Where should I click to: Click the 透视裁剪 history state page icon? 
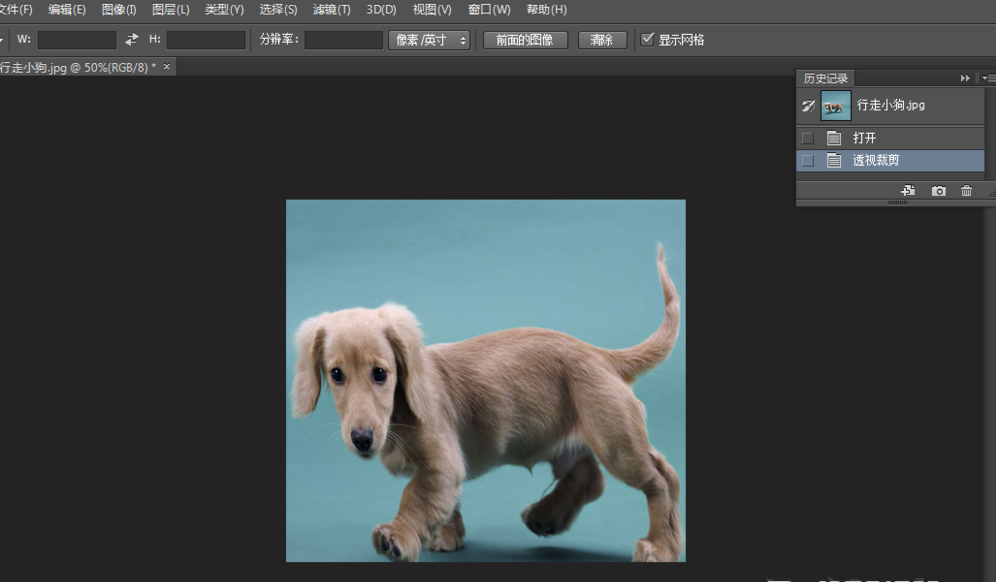pos(834,161)
